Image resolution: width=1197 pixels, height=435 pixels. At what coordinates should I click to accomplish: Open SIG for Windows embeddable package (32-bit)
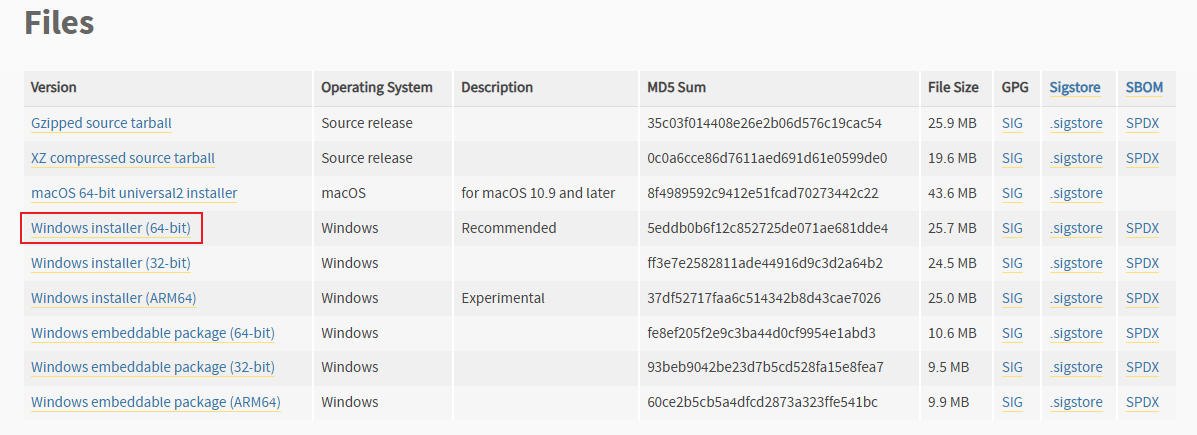1012,367
